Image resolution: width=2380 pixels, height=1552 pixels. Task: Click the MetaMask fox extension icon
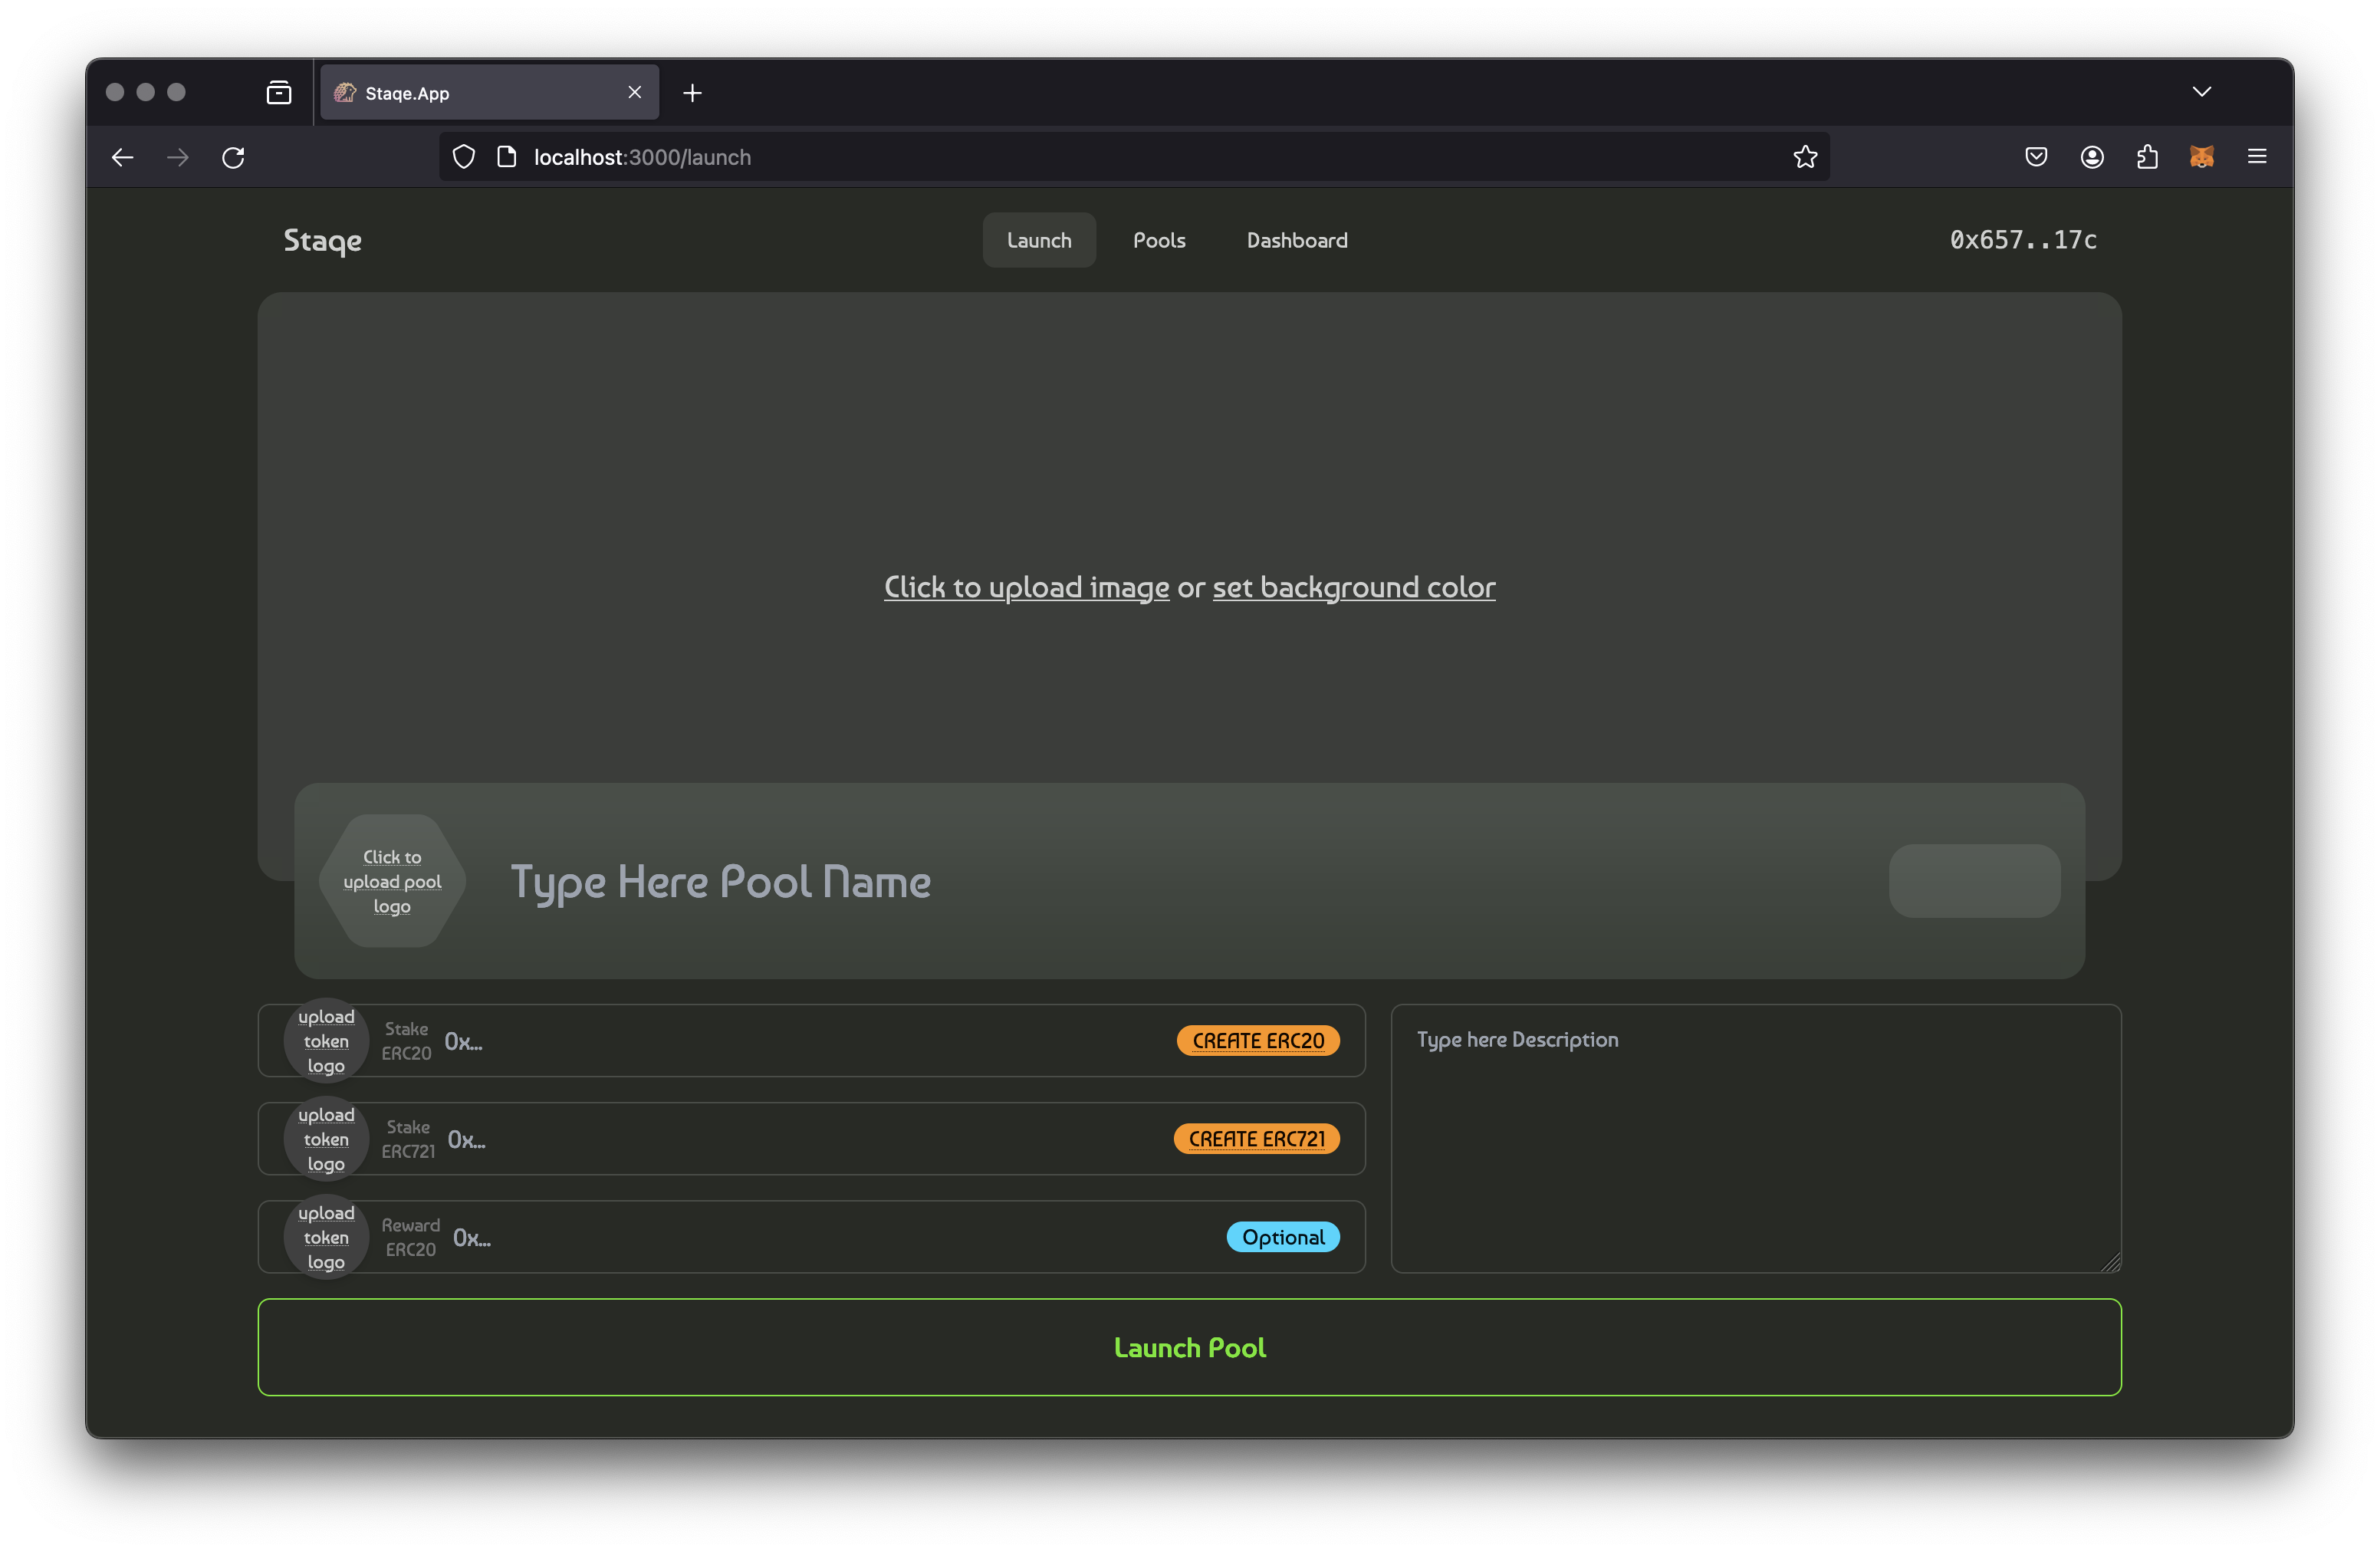click(x=2201, y=157)
